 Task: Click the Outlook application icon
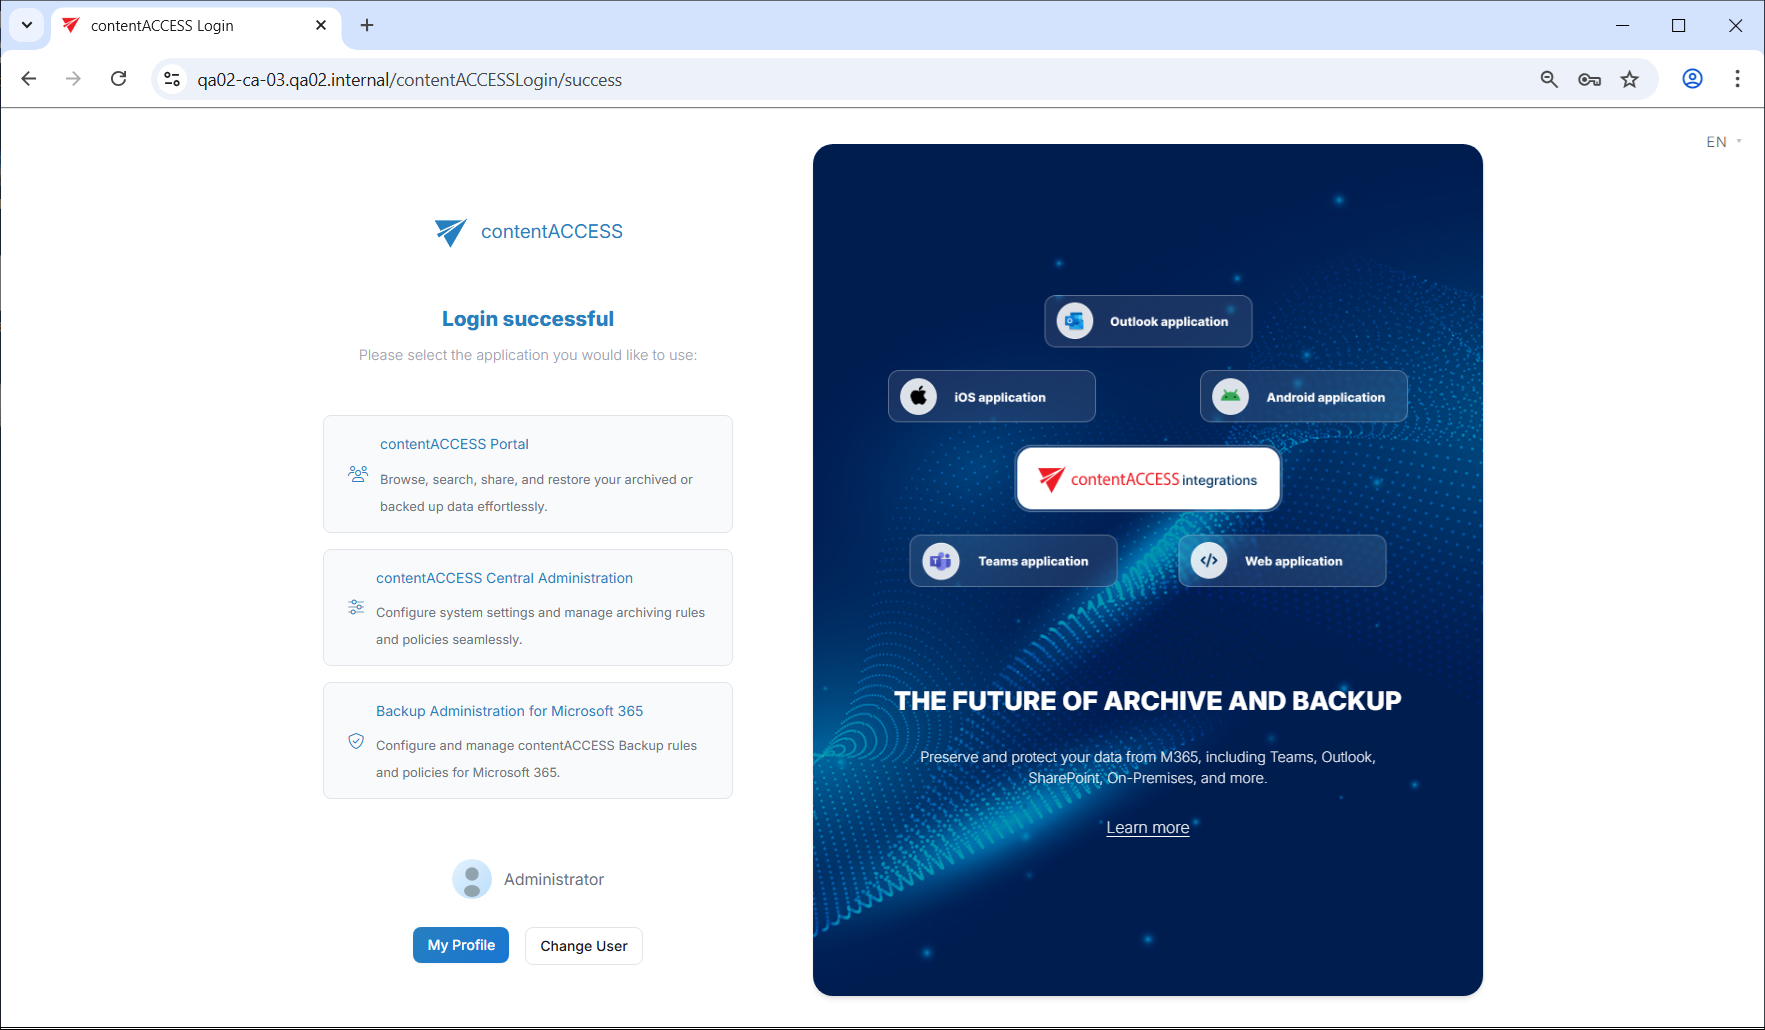click(1075, 321)
